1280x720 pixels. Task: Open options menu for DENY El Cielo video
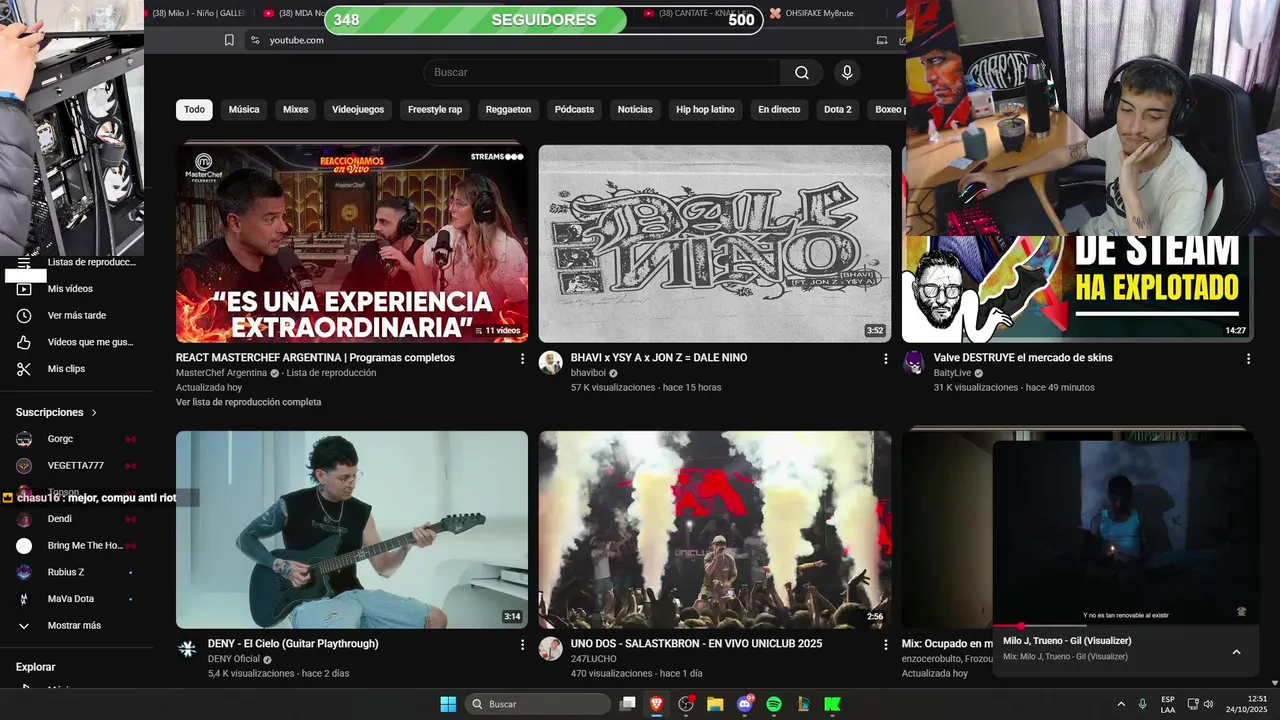point(522,645)
